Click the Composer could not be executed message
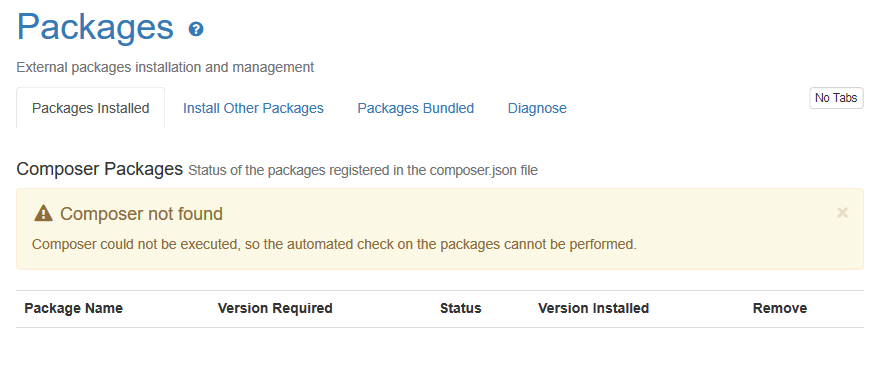 [334, 245]
